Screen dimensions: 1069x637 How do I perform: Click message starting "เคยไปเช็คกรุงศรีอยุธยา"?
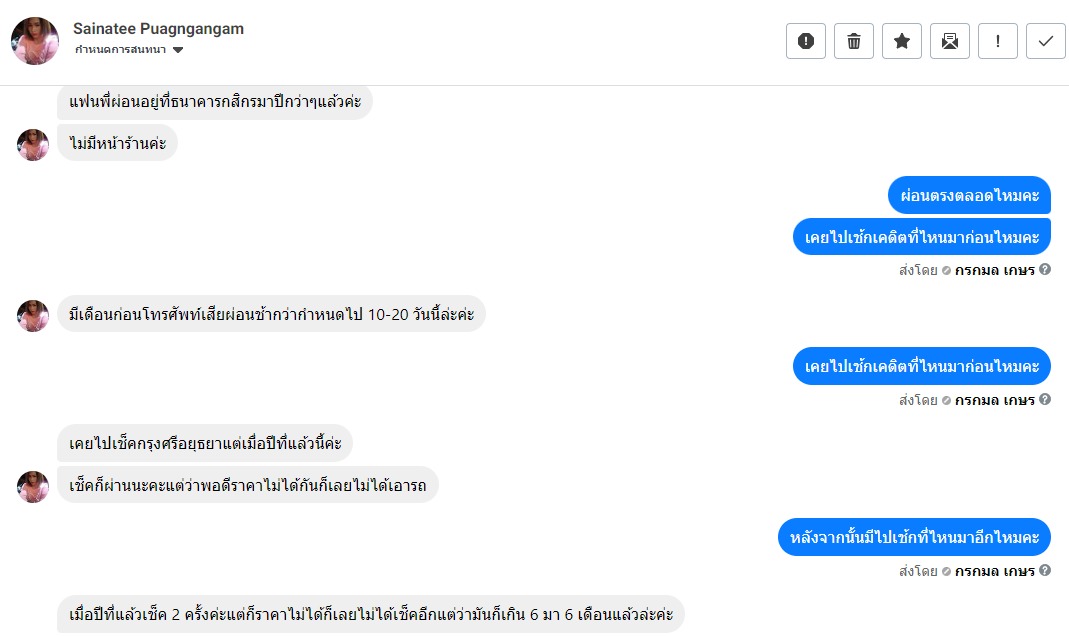point(205,443)
